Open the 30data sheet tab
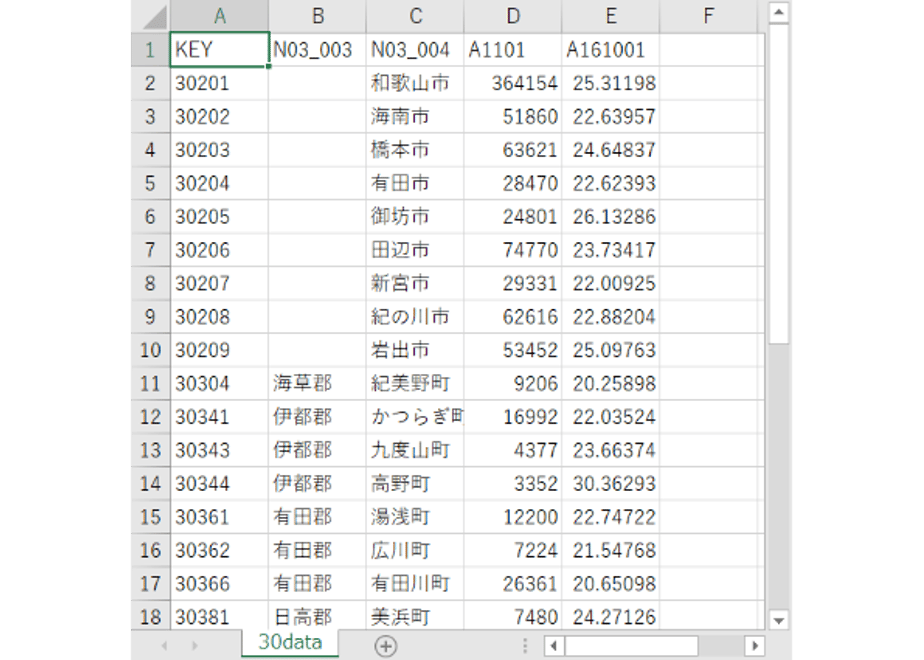This screenshot has width=924, height=660. coord(290,642)
